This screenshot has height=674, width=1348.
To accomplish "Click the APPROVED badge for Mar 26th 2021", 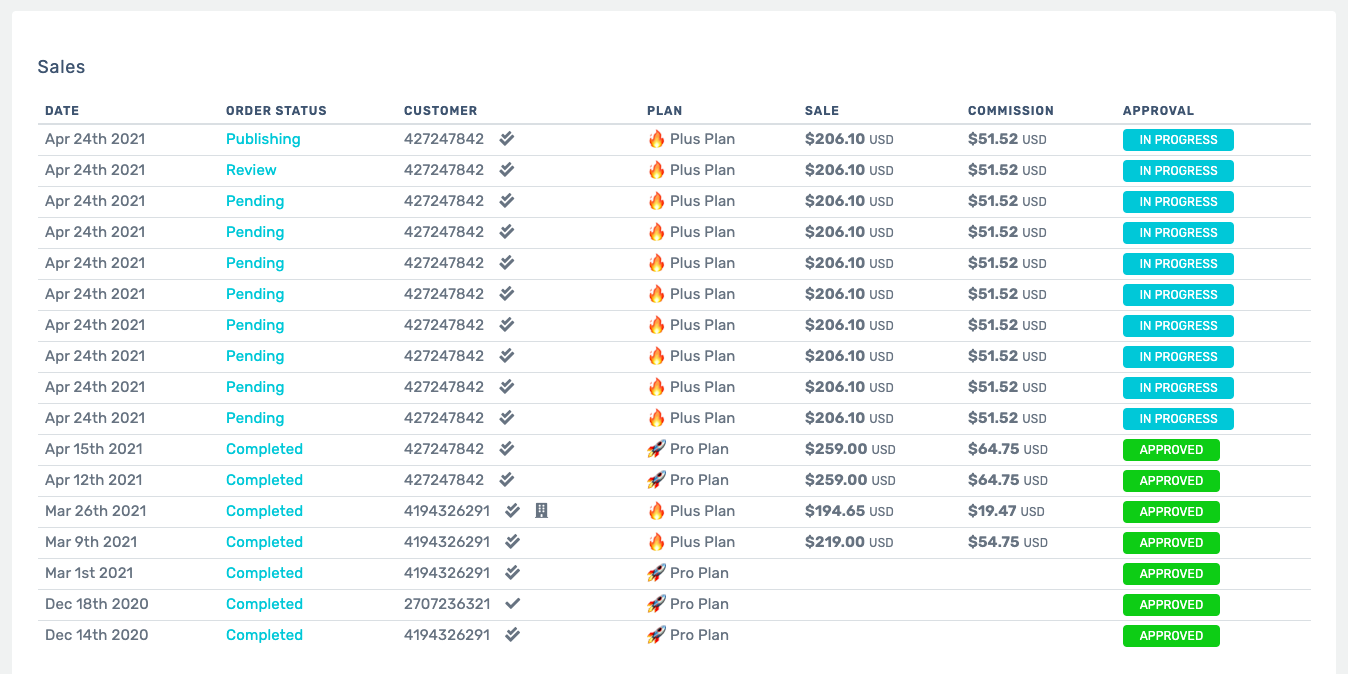I will (x=1171, y=512).
